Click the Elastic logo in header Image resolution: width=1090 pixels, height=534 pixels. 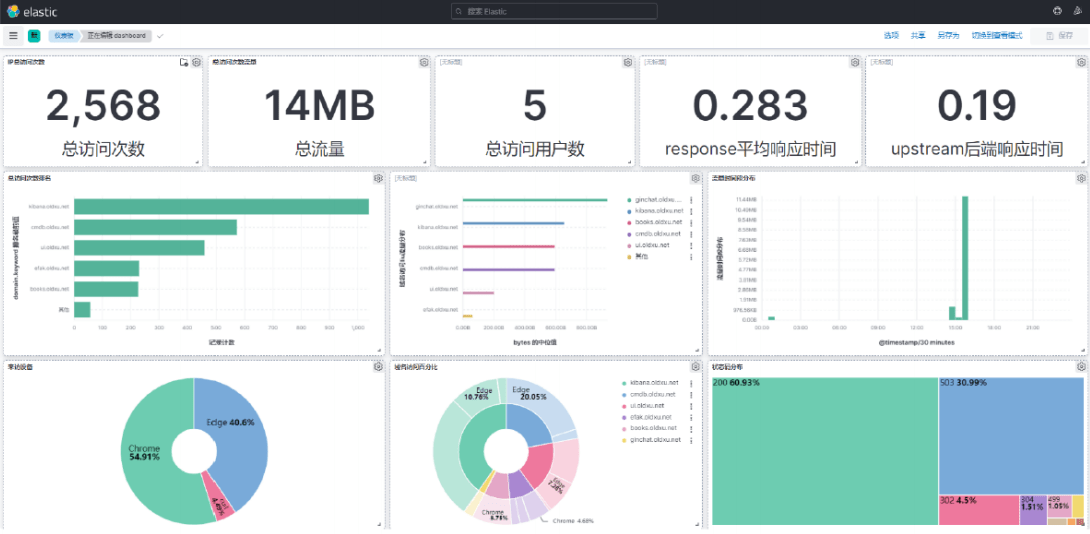pyautogui.click(x=13, y=11)
